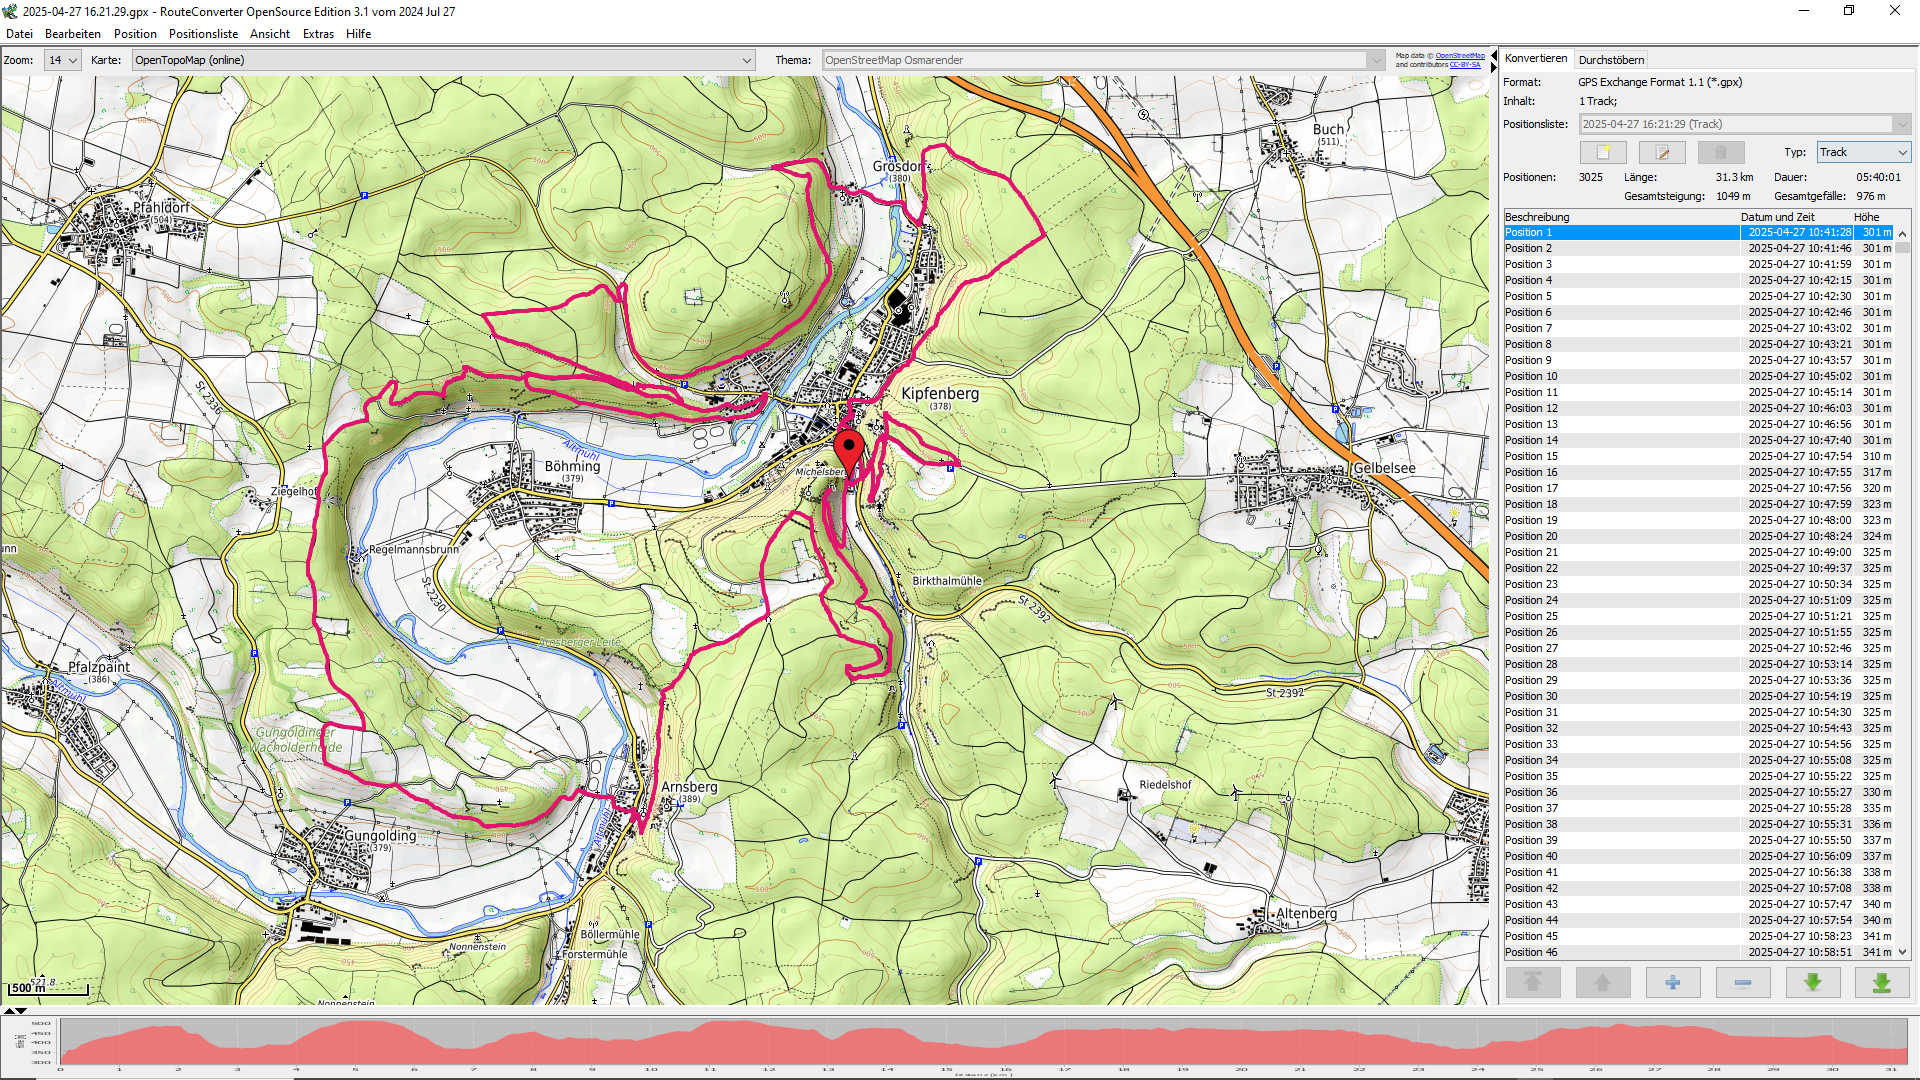Remove selected position with the minus button
Screen dimensions: 1920x1080
pos(1743,983)
